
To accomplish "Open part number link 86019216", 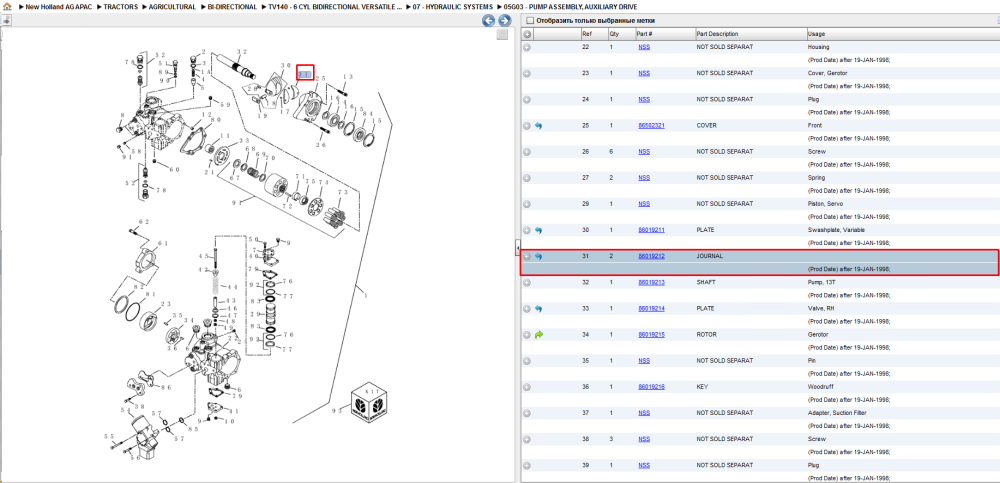I will (651, 387).
